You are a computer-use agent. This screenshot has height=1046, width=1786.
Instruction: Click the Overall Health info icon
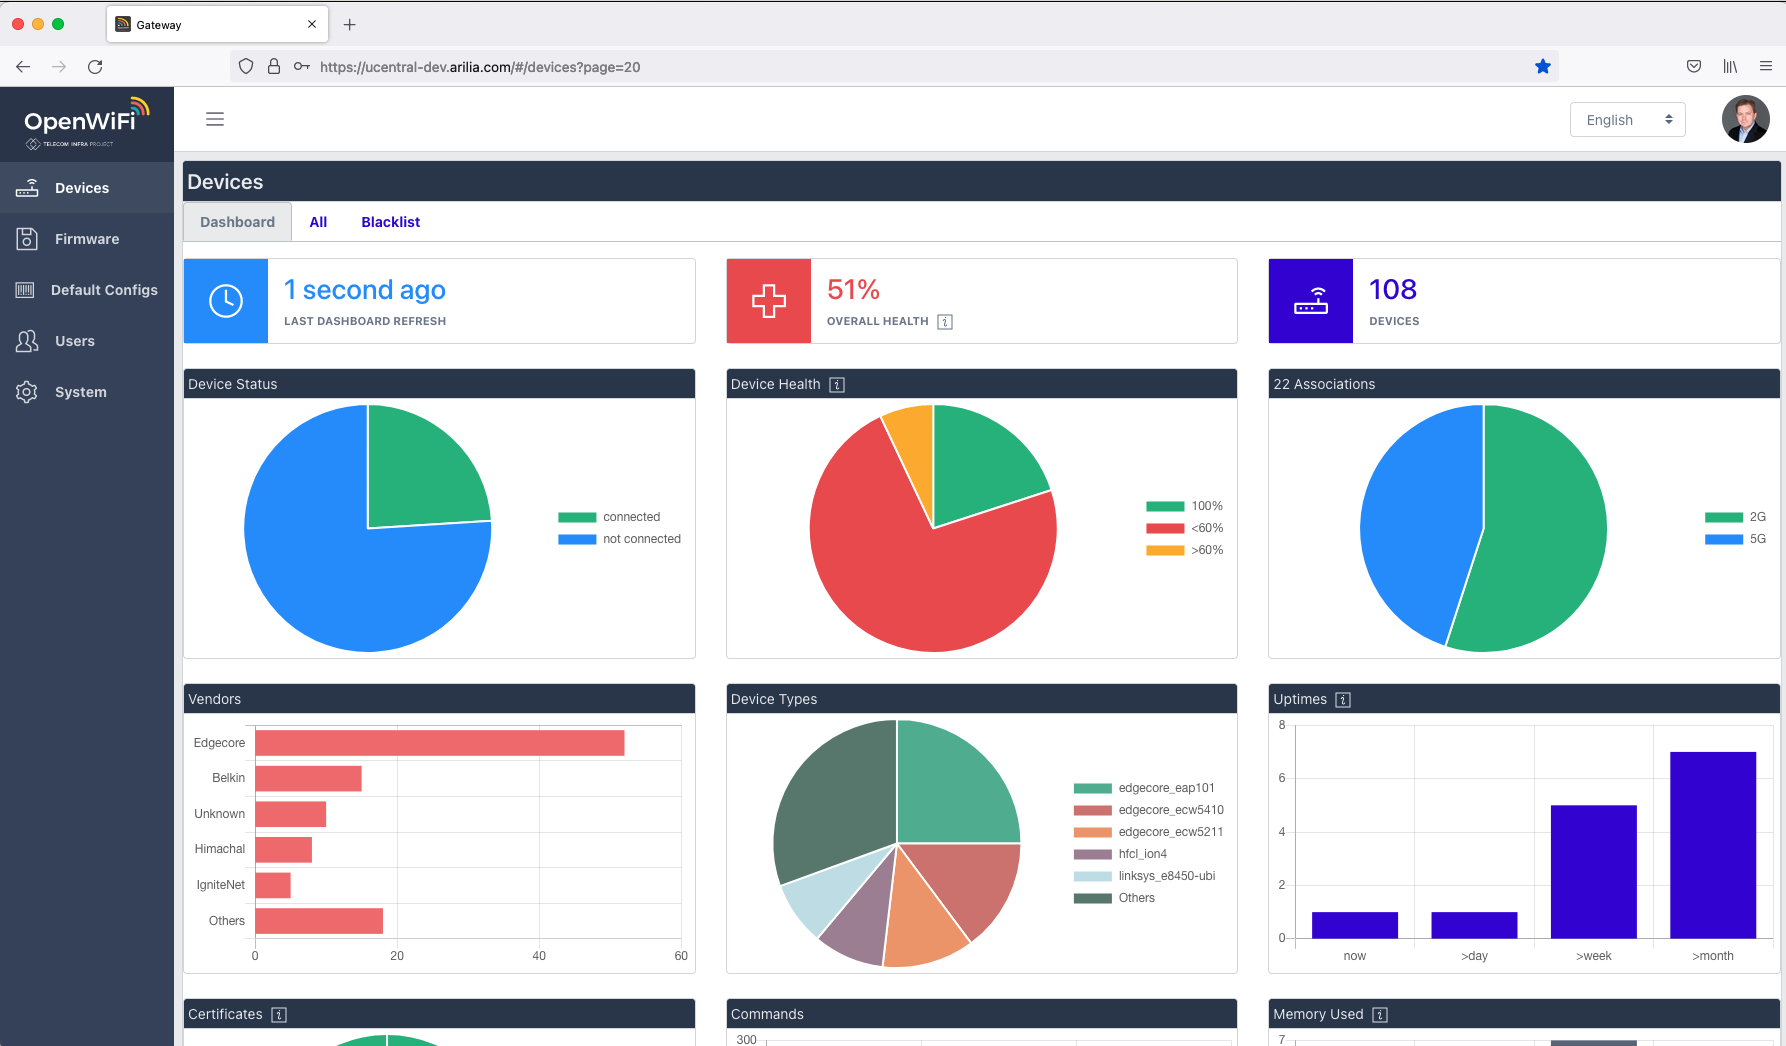coord(945,322)
